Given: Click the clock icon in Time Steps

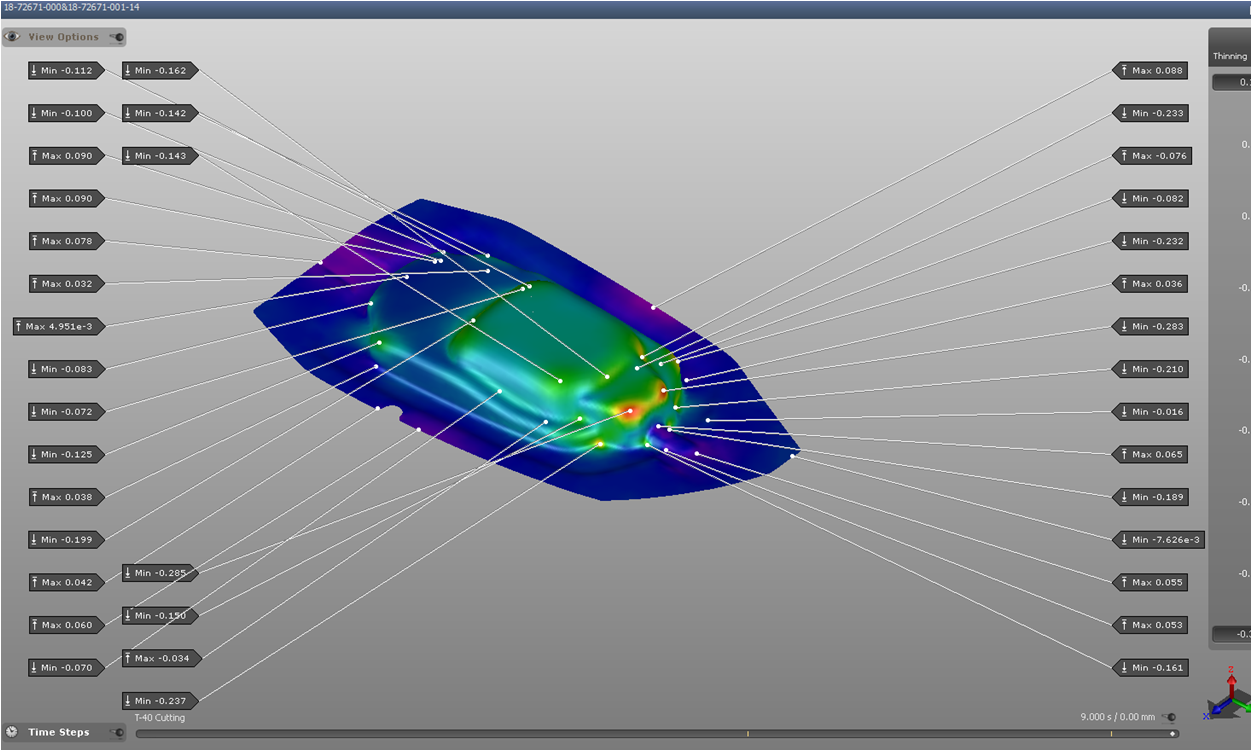Looking at the screenshot, I should [13, 732].
